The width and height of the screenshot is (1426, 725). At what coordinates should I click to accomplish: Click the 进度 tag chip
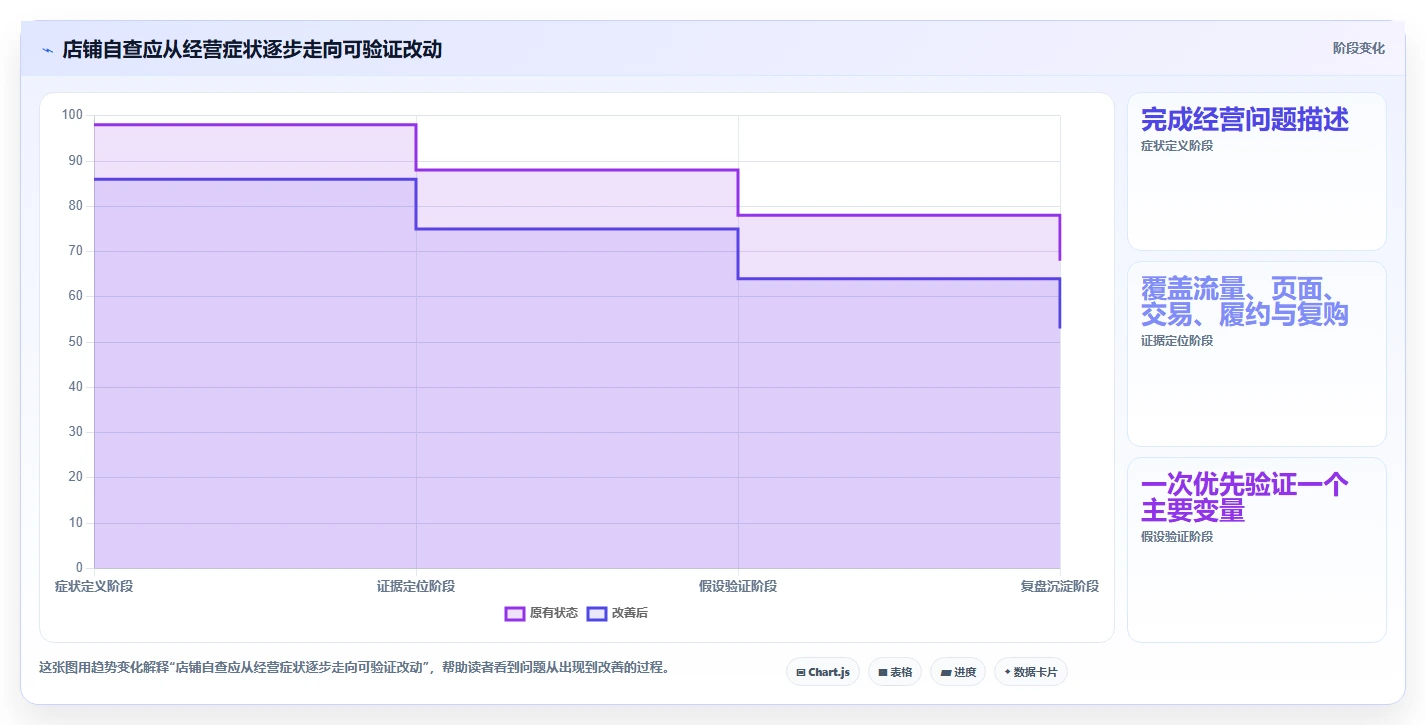(x=958, y=672)
